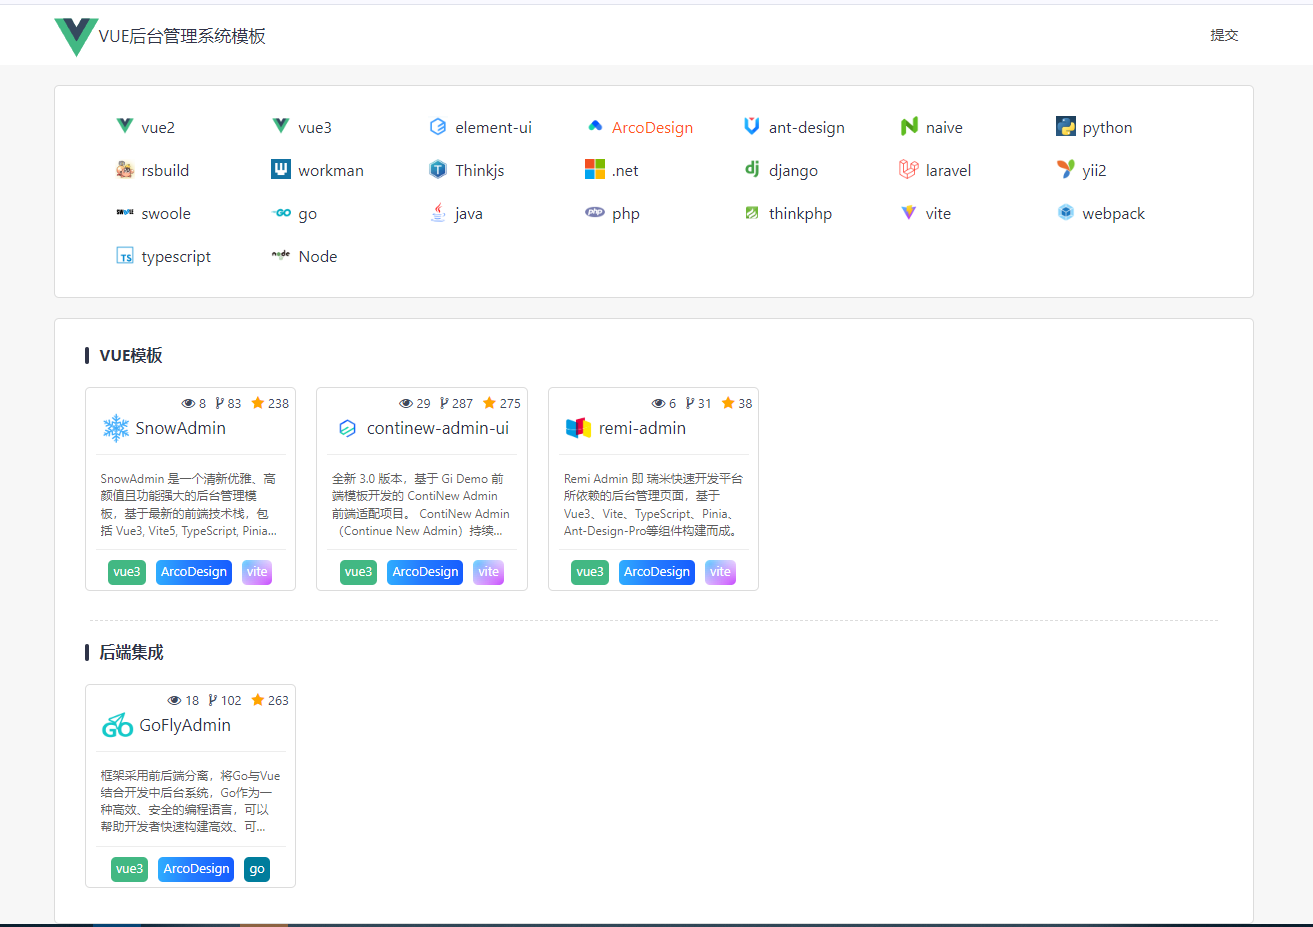Viewport: 1313px width, 927px height.
Task: Select the laravel logo icon
Action: (x=908, y=170)
